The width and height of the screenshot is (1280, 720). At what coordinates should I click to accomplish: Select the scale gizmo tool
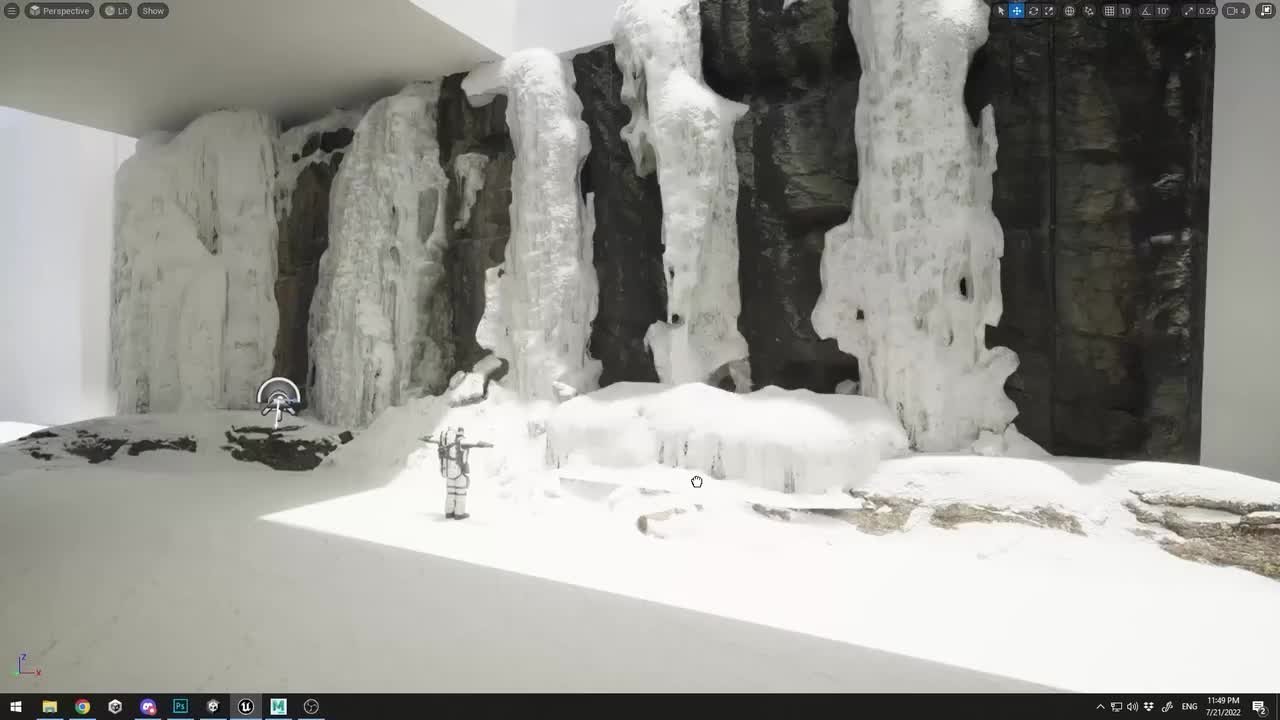1049,11
